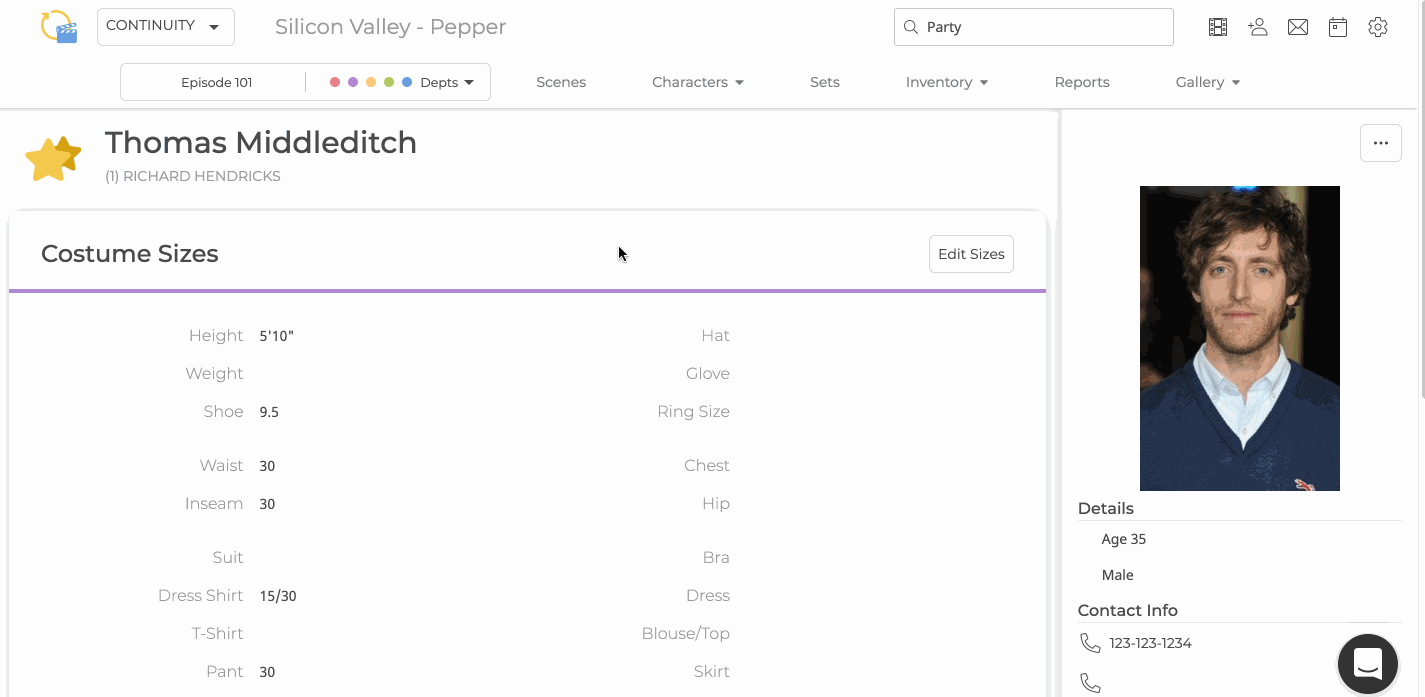Open the Reports tab
Screen dimensions: 1425x697
[x=1082, y=82]
